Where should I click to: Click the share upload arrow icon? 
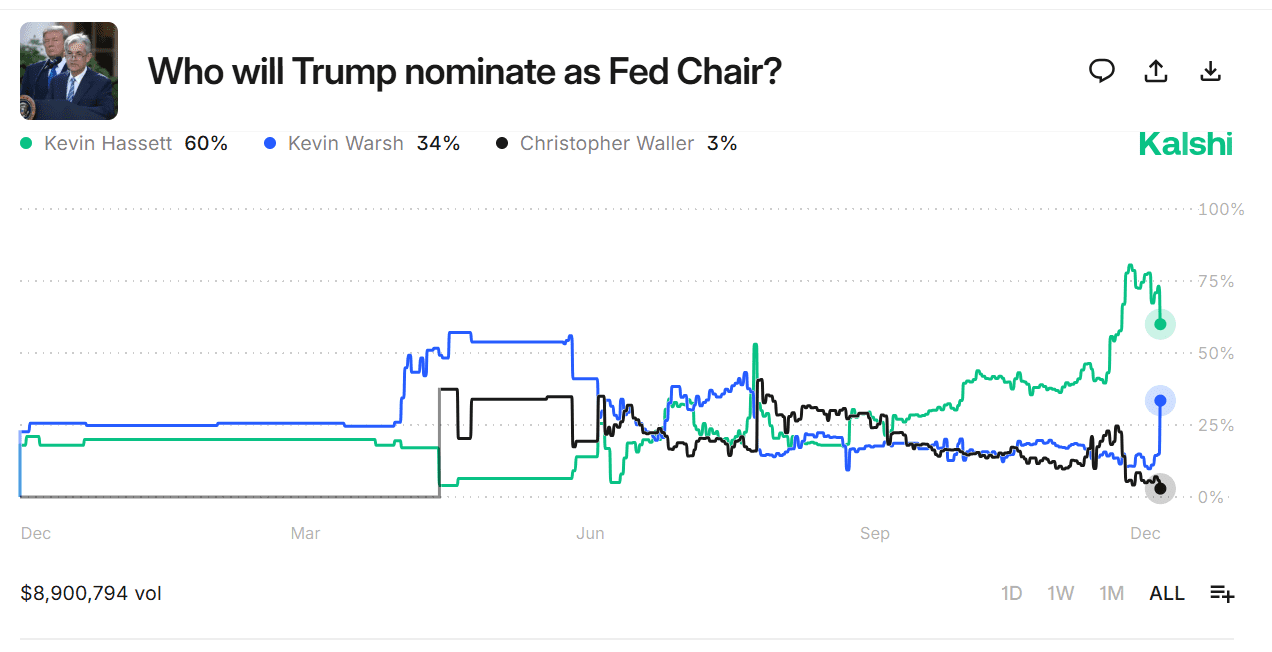pyautogui.click(x=1156, y=71)
